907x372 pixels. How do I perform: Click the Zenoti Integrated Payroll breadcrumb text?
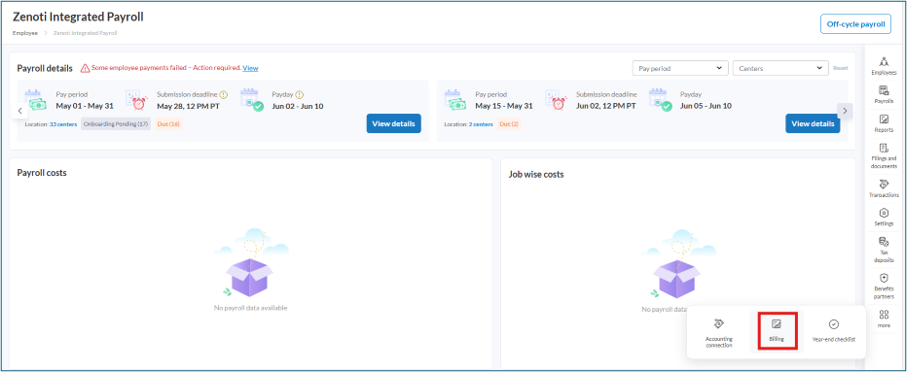pos(85,33)
